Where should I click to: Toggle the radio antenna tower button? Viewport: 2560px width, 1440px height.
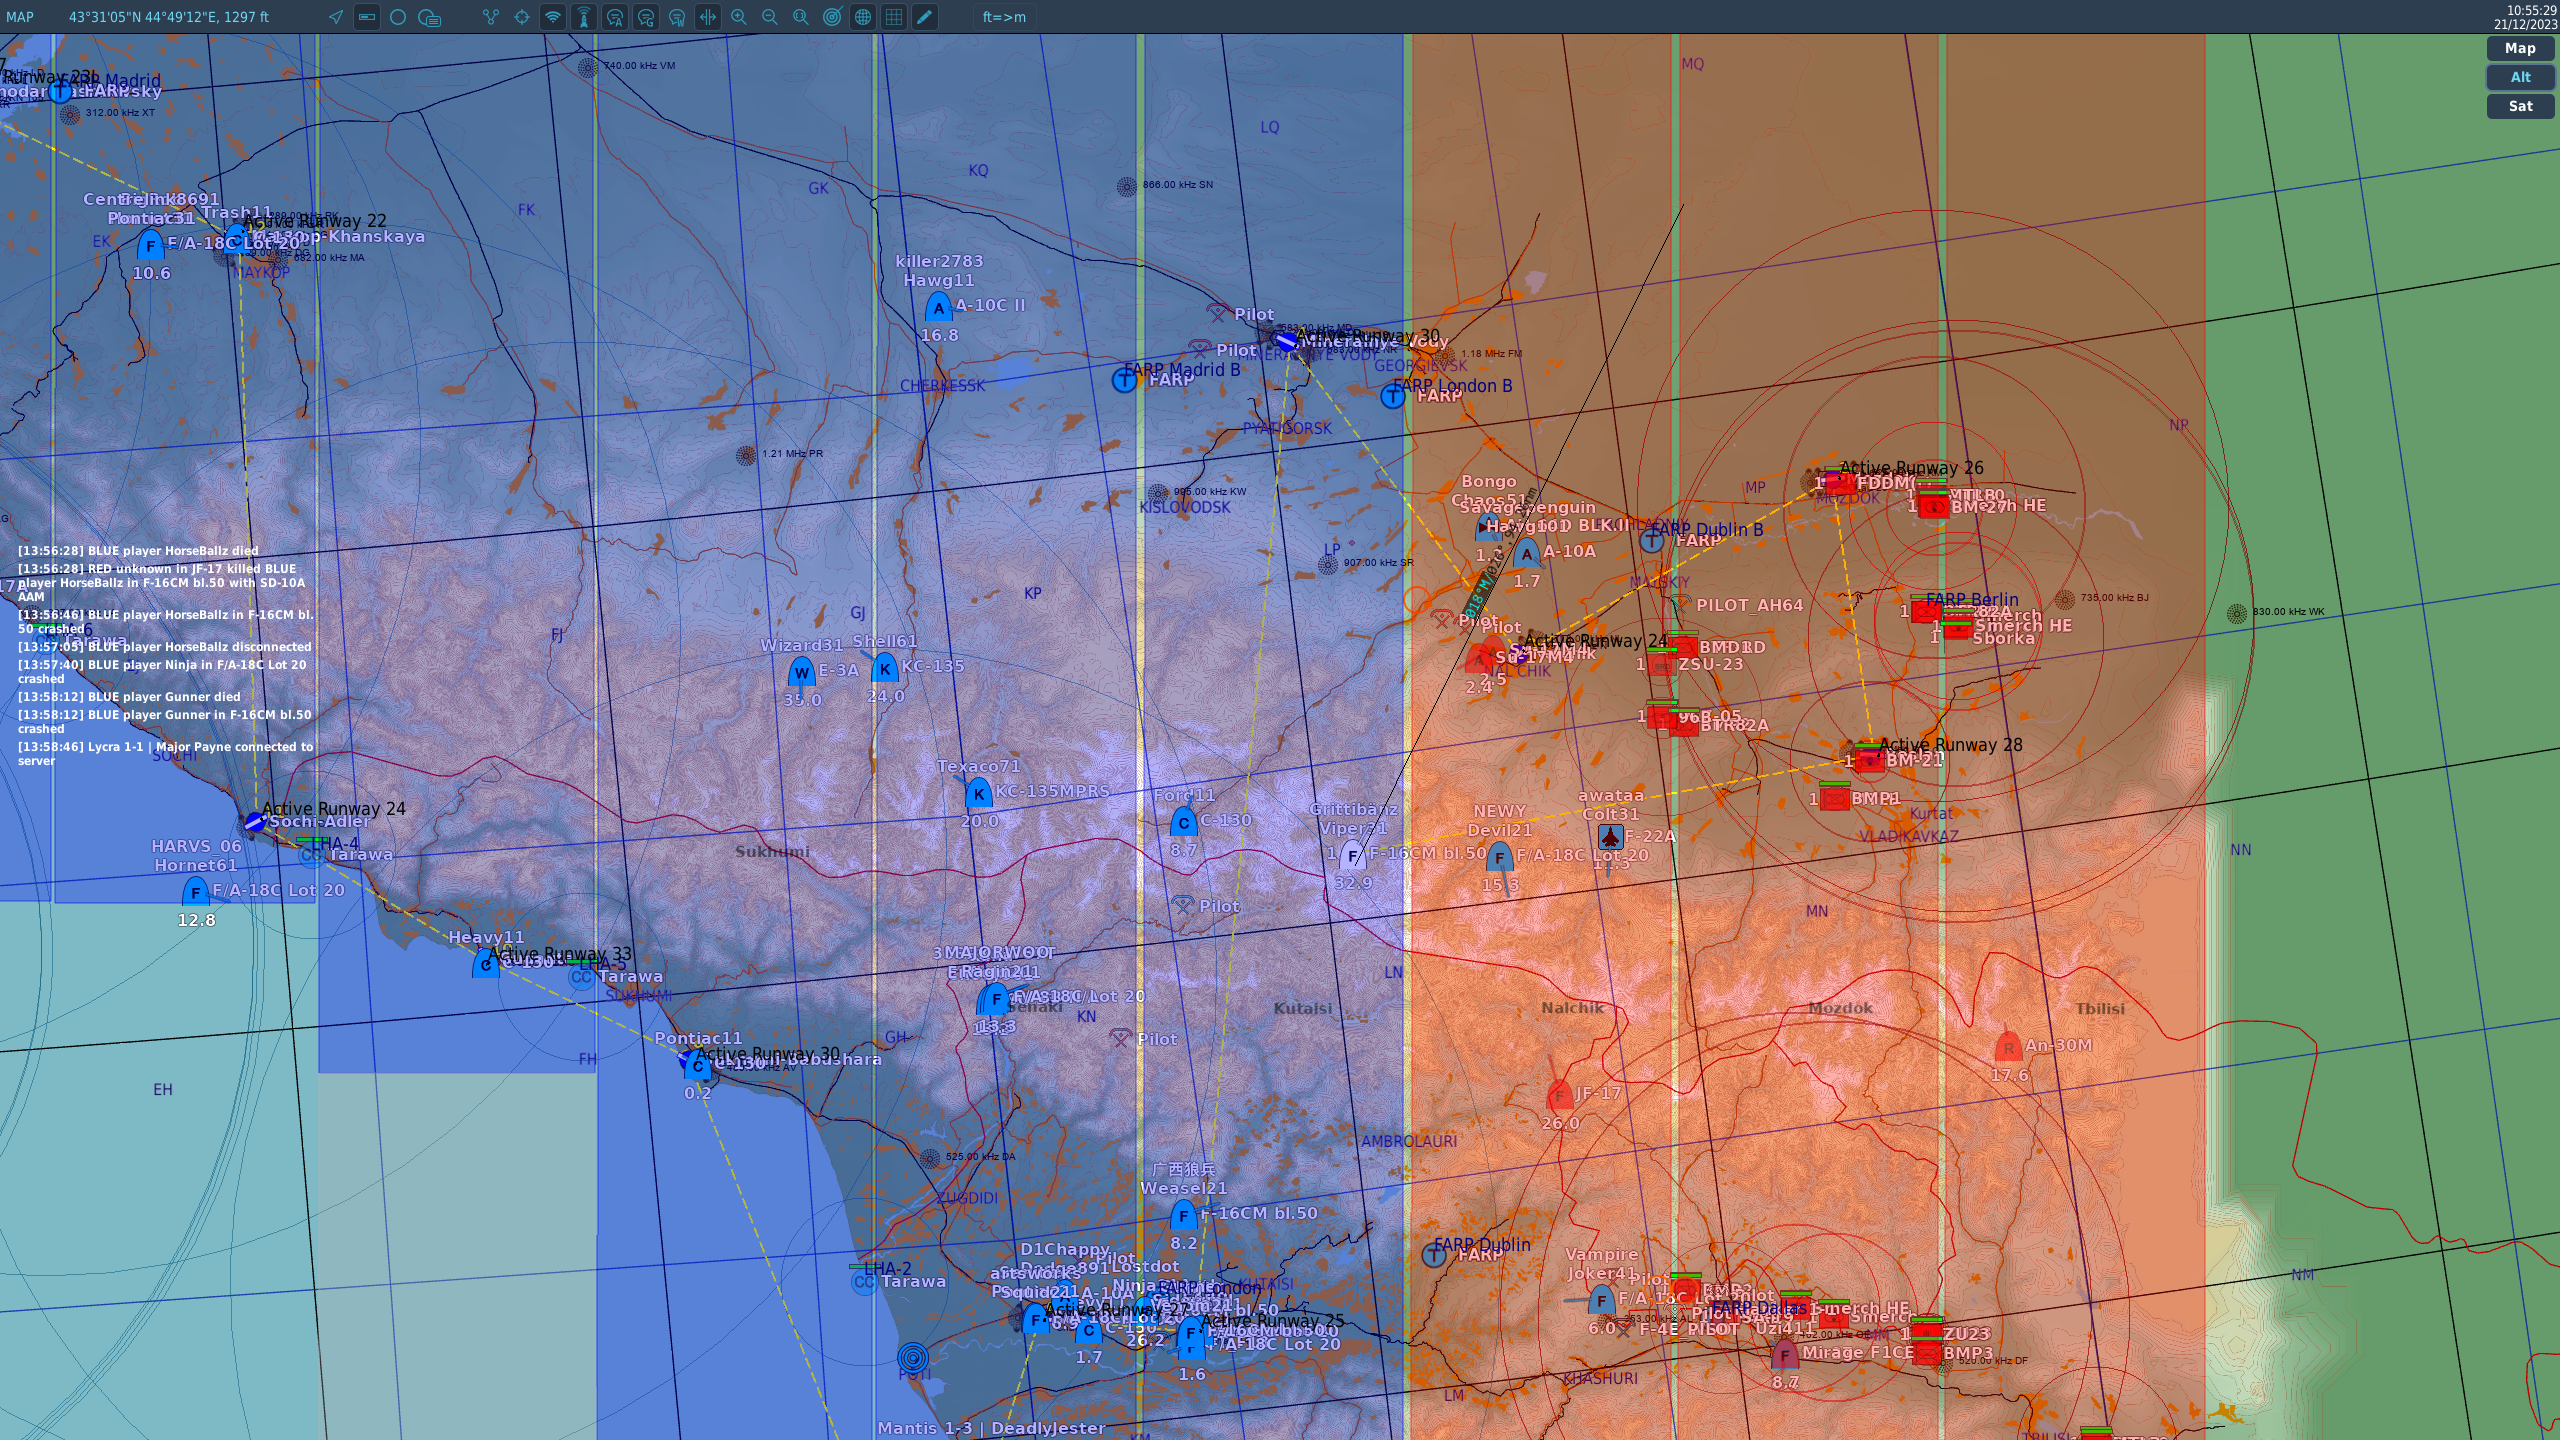coord(584,17)
